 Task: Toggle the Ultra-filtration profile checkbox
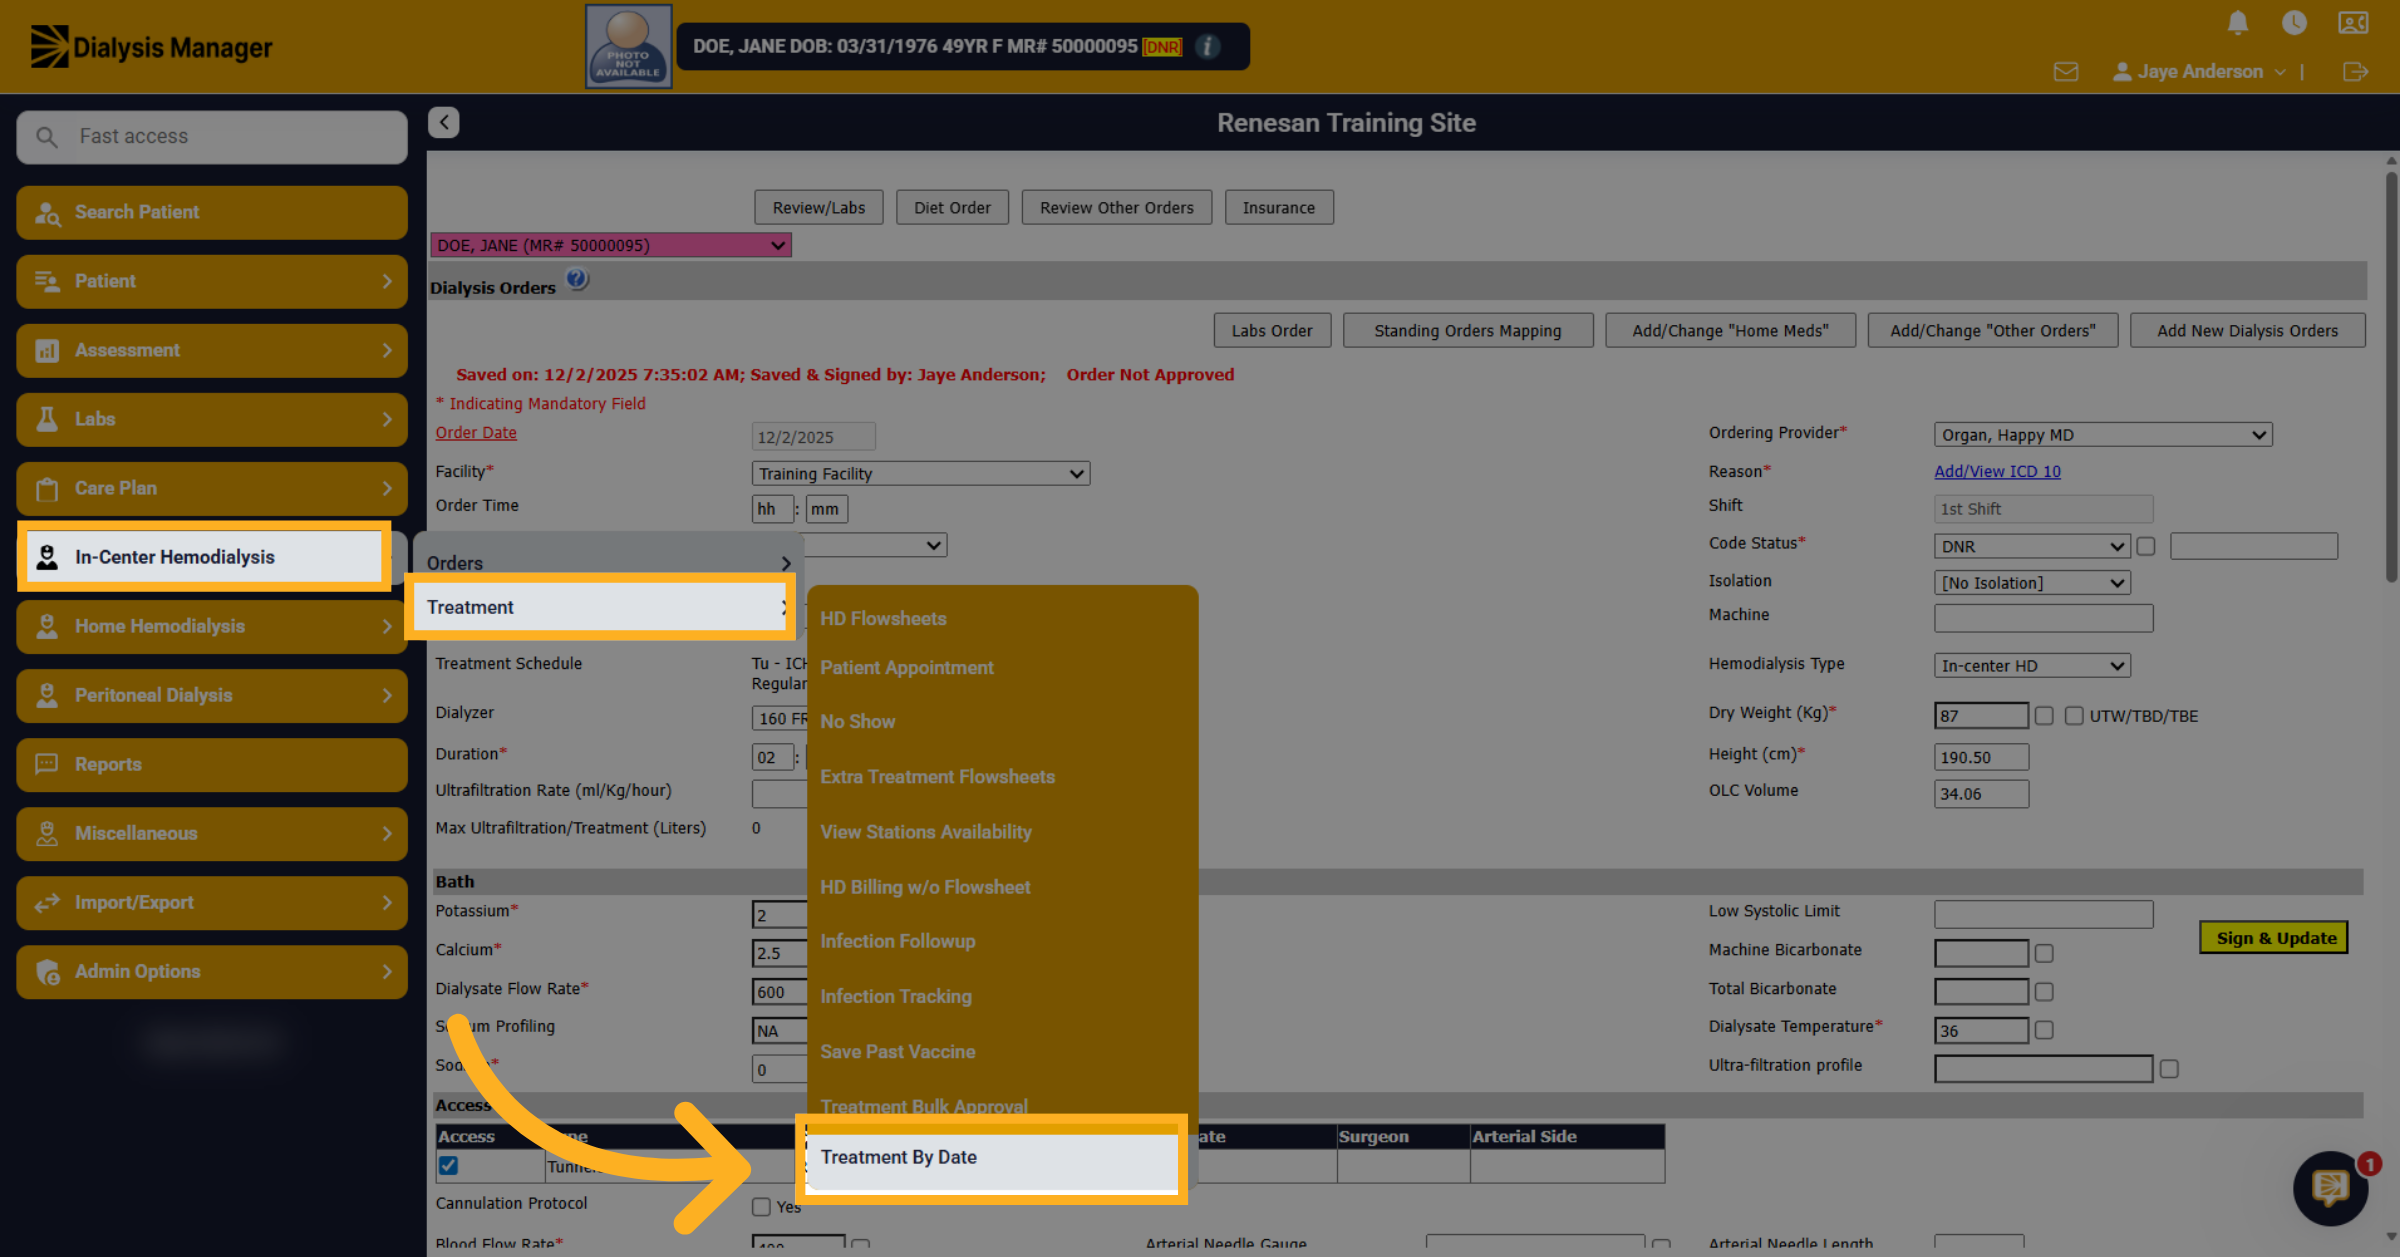tap(2169, 1068)
